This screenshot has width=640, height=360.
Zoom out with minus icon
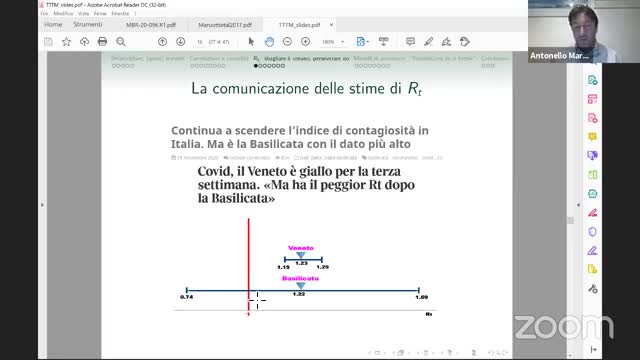287,42
